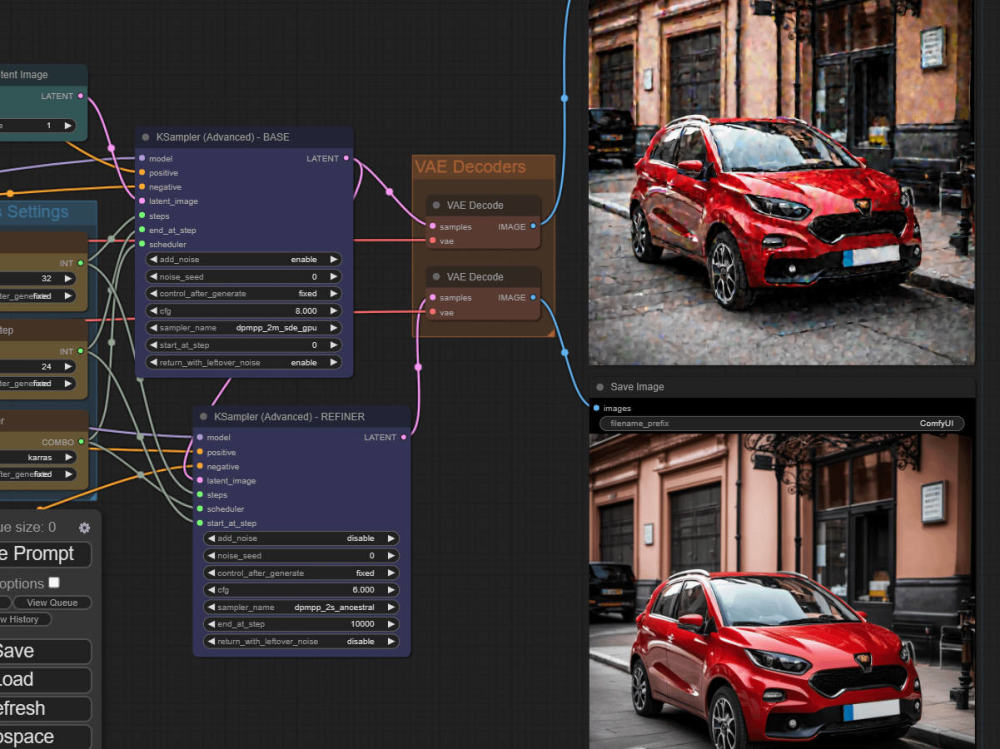Toggle return_with_leftover_noise on REFINER sampler
The height and width of the screenshot is (749, 1000).
(x=301, y=641)
